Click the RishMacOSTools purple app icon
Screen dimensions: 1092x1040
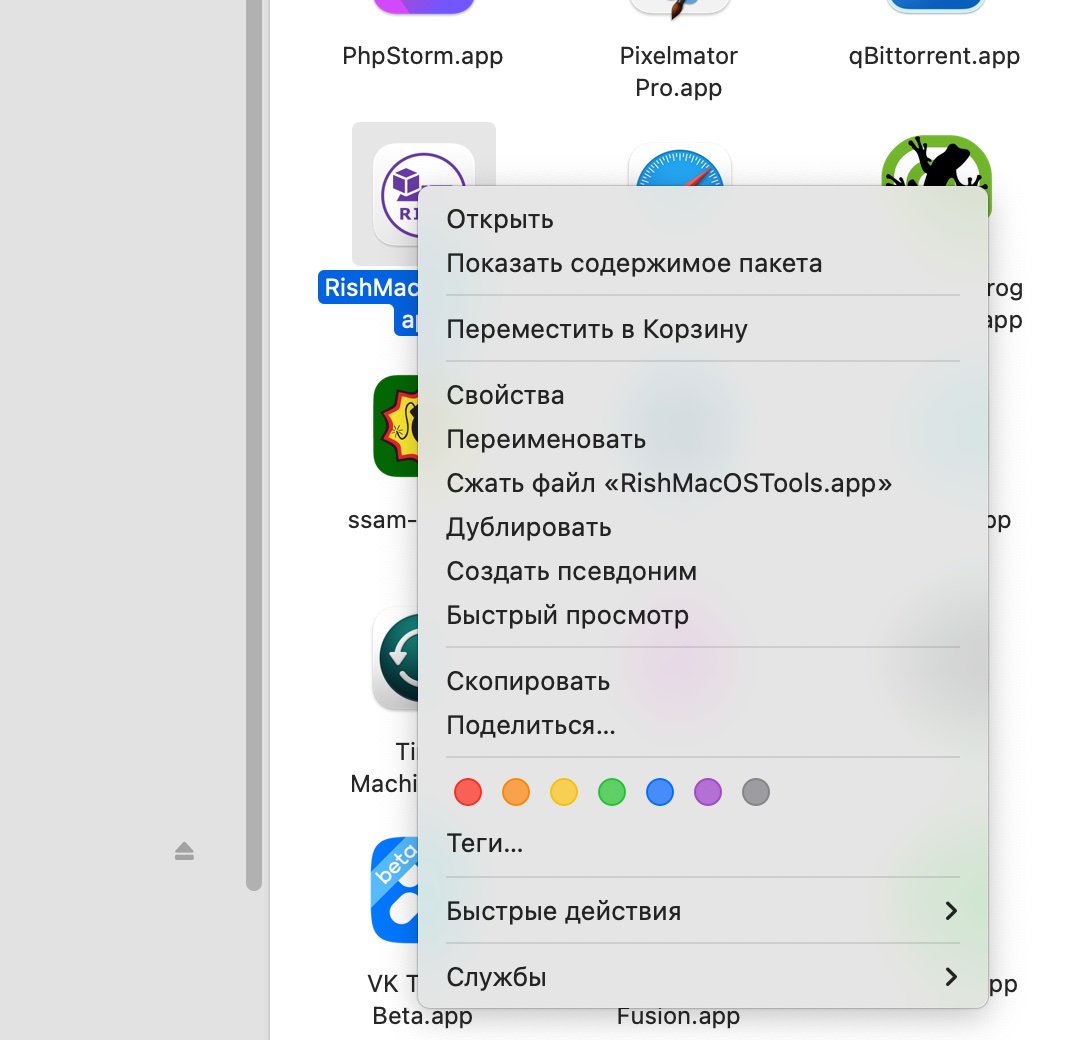point(400,190)
